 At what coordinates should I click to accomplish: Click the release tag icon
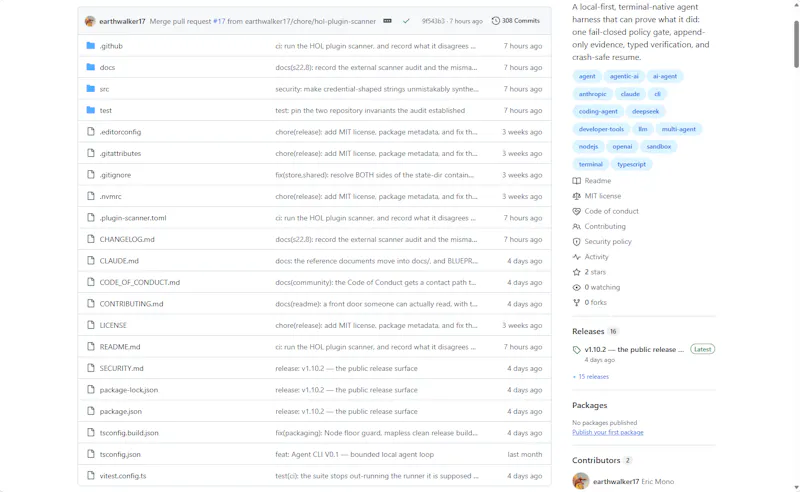click(577, 350)
